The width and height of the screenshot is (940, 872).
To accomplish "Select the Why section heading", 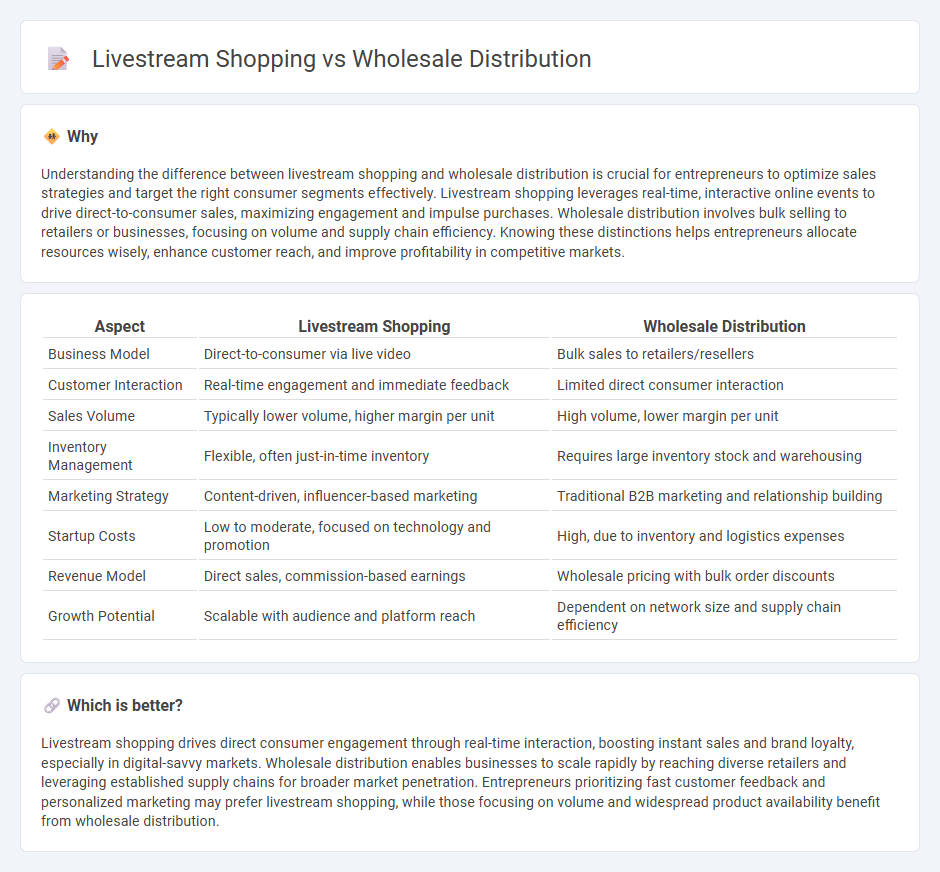I will [x=83, y=137].
